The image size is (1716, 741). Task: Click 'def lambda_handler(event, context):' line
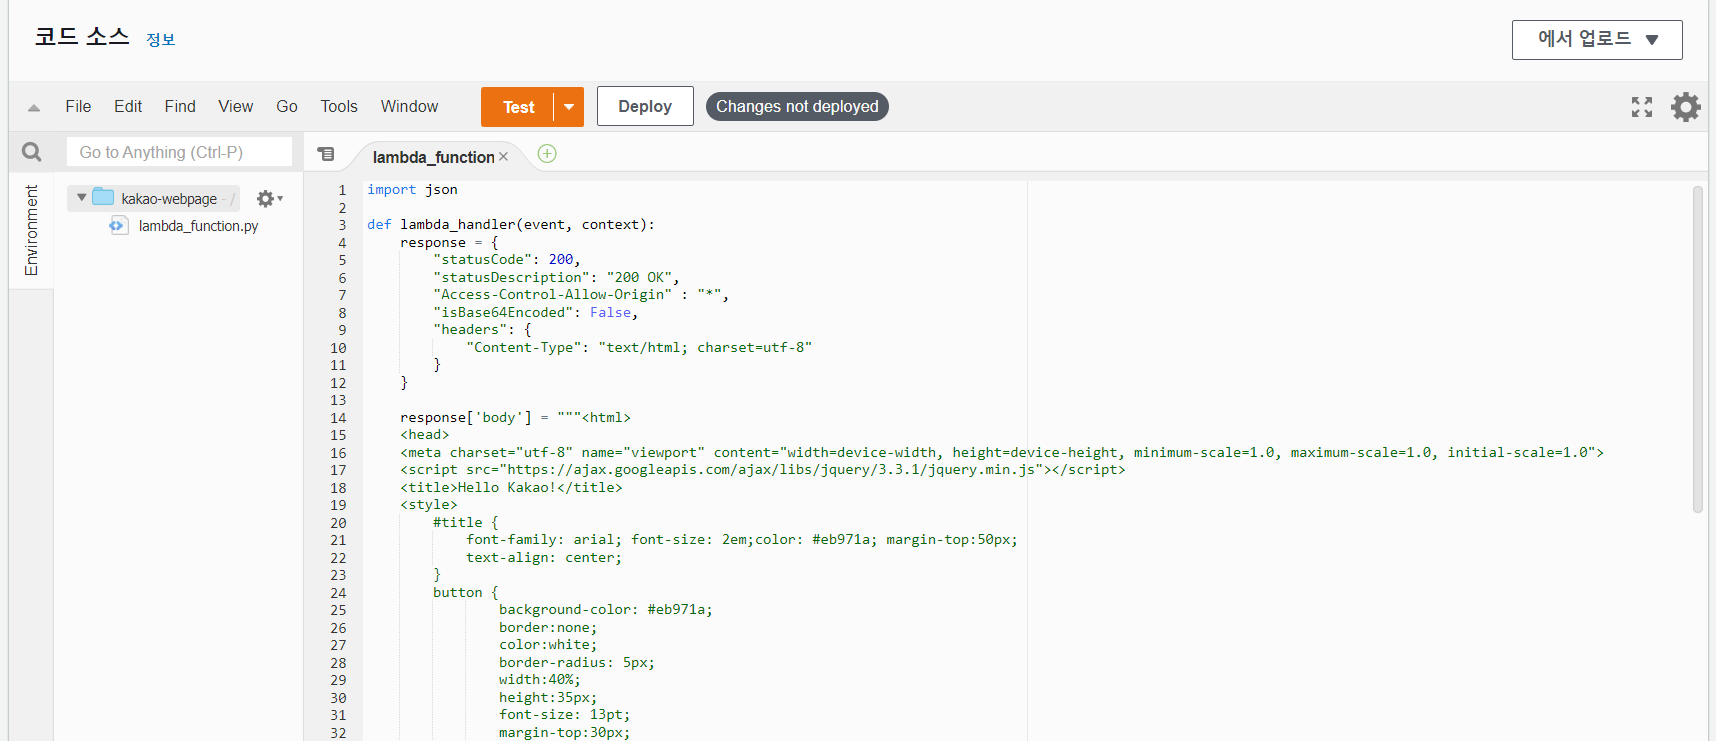pos(511,225)
